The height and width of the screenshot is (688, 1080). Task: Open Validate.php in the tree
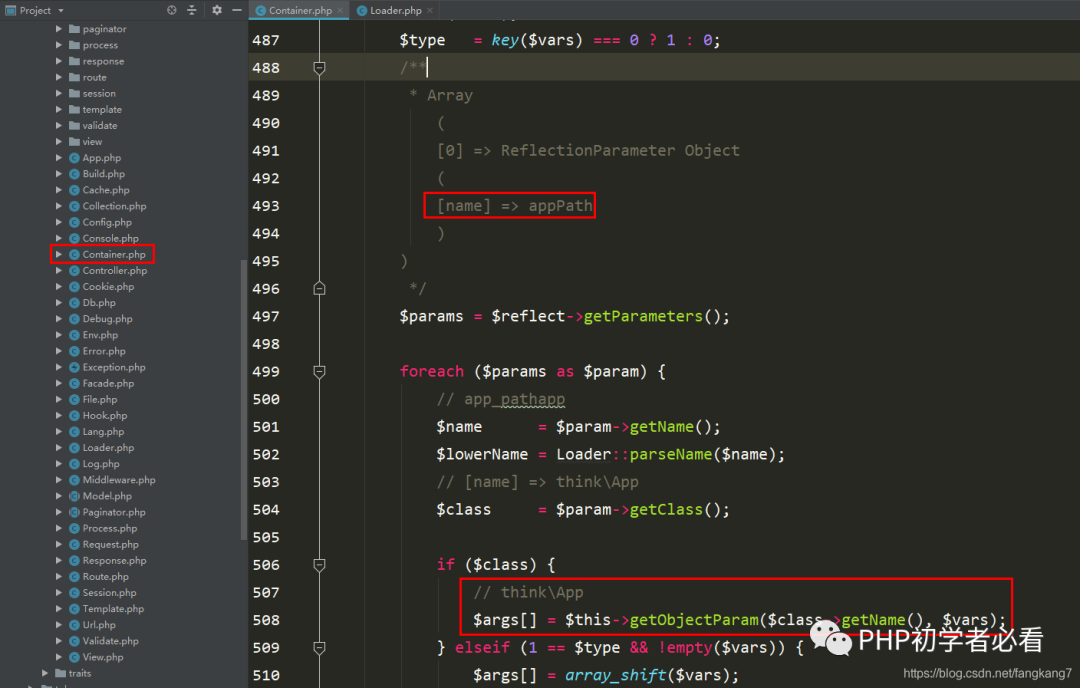[110, 640]
